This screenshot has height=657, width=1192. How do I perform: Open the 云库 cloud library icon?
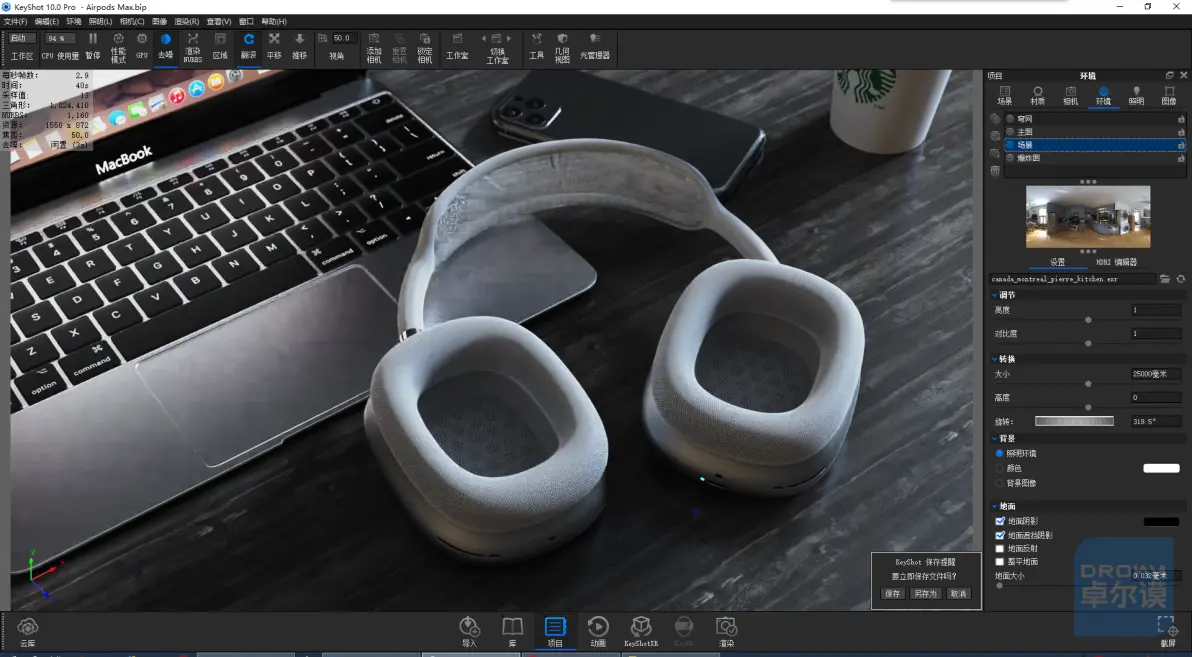27,631
